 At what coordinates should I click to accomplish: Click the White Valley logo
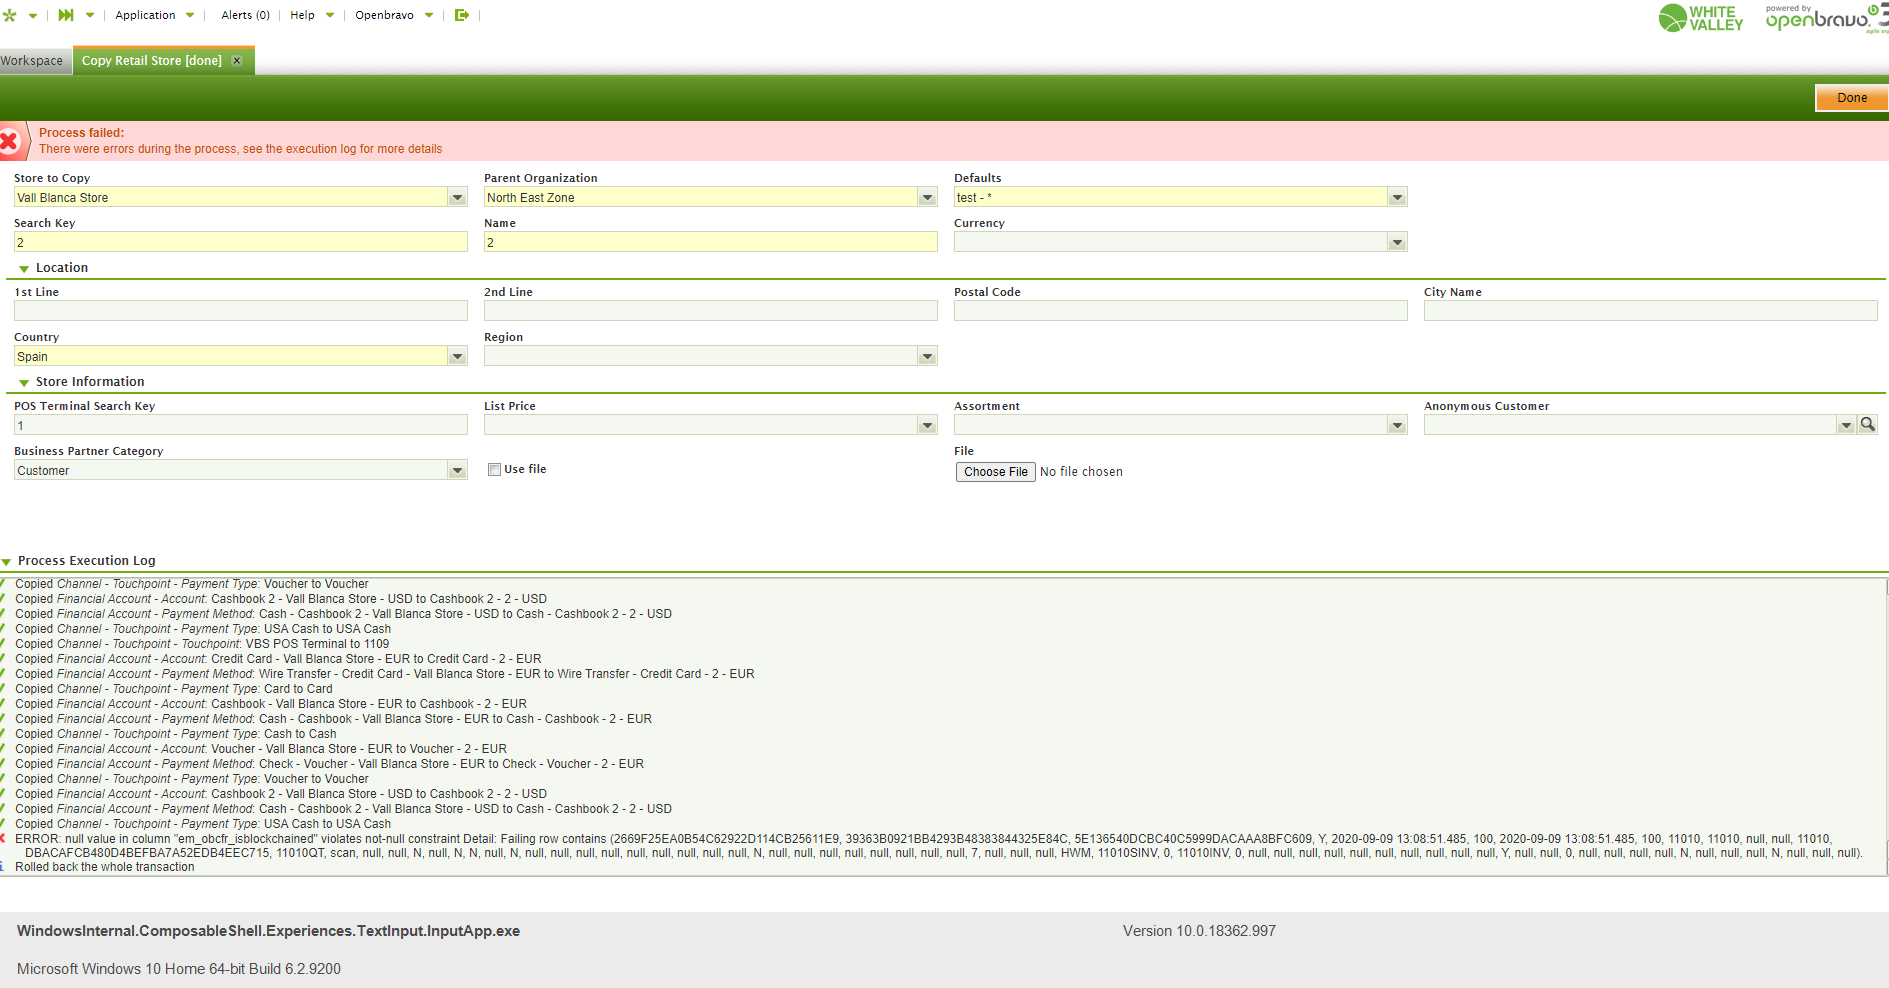point(1700,18)
